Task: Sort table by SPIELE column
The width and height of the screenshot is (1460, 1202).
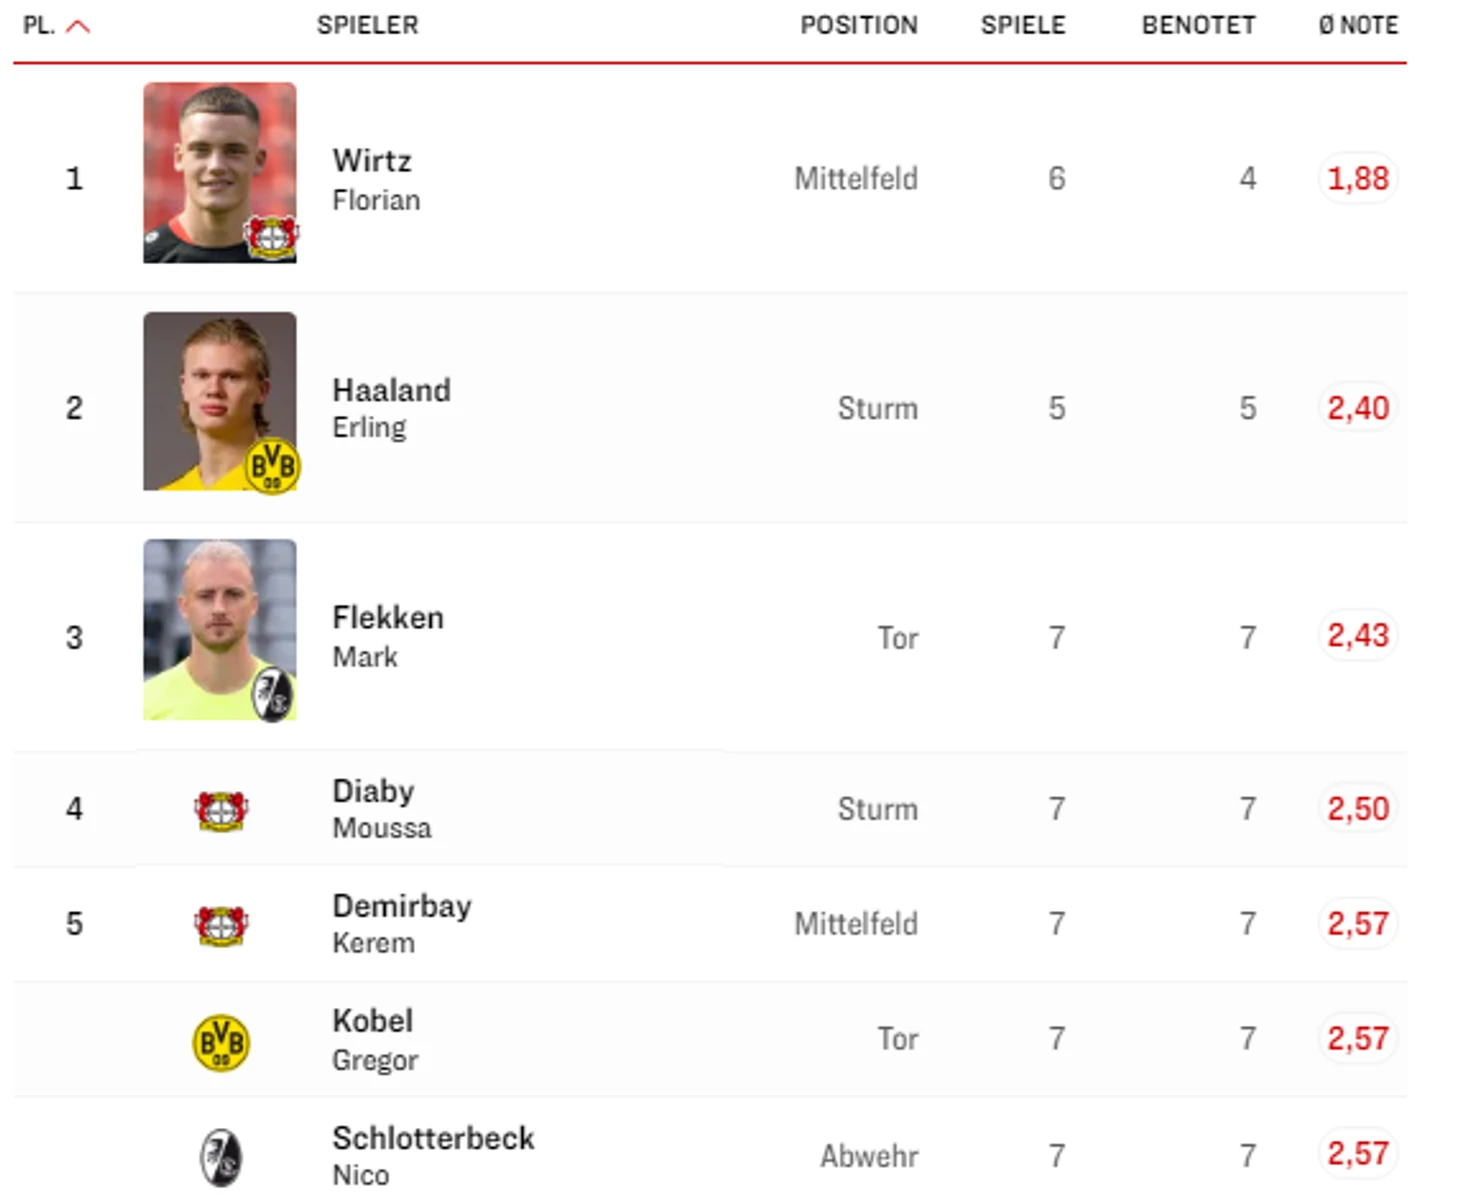Action: click(1023, 25)
